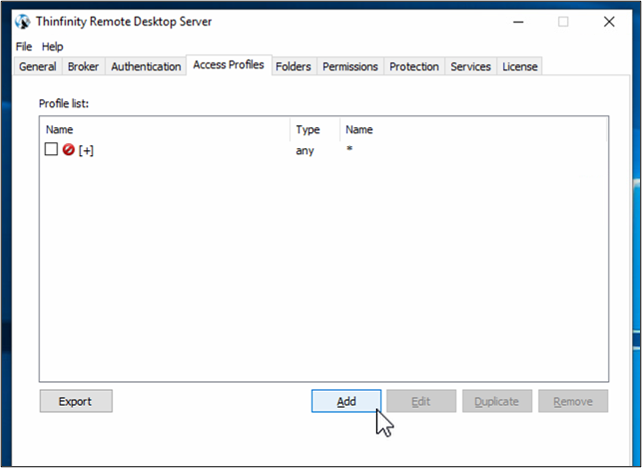Select the [+] profile row entry
The image size is (642, 468).
click(x=86, y=150)
